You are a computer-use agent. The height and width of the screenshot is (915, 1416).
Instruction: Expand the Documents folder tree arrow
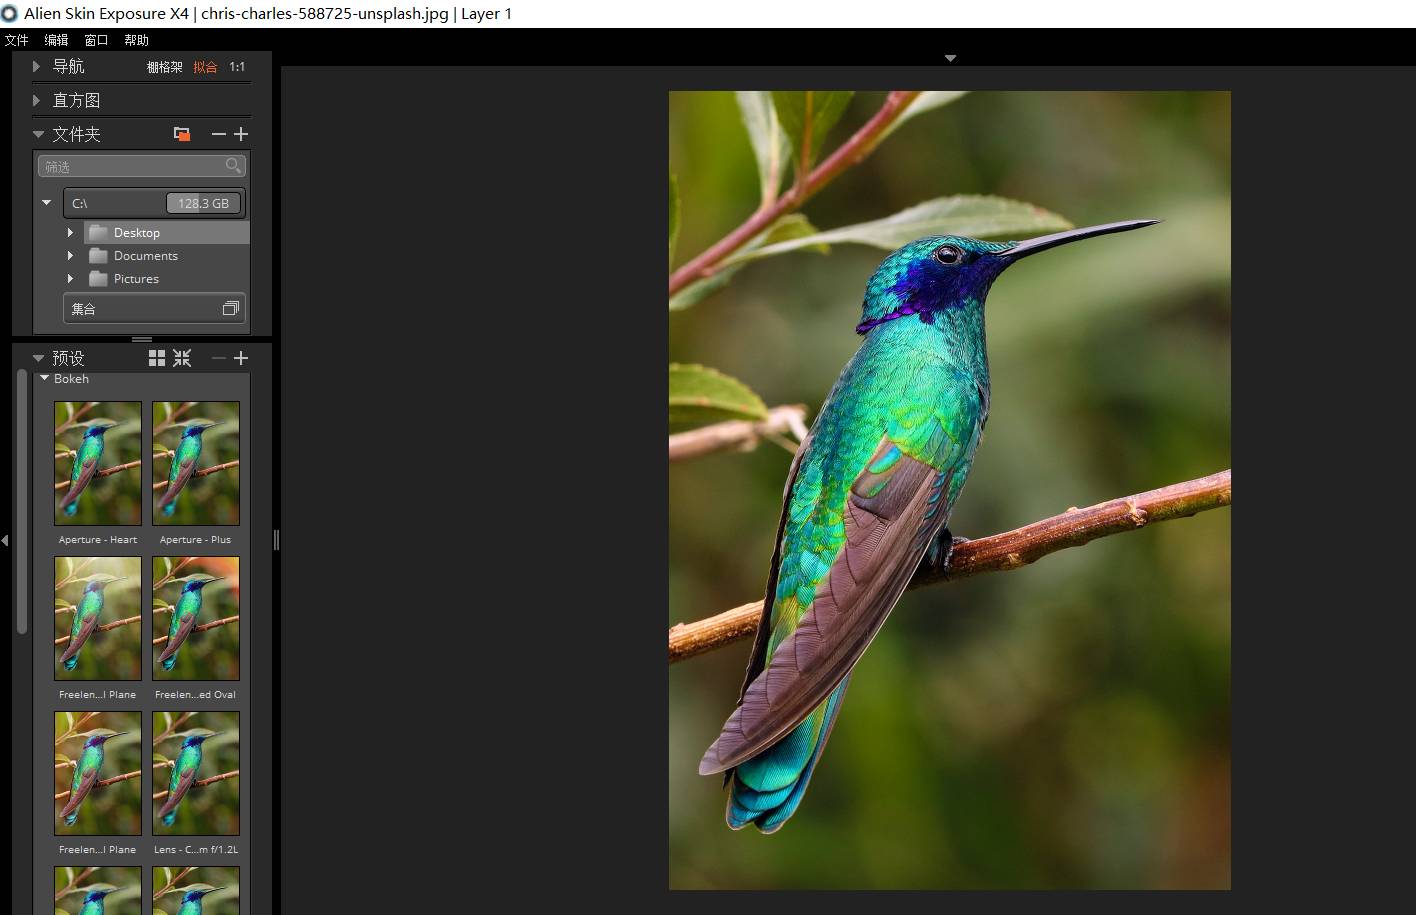70,256
